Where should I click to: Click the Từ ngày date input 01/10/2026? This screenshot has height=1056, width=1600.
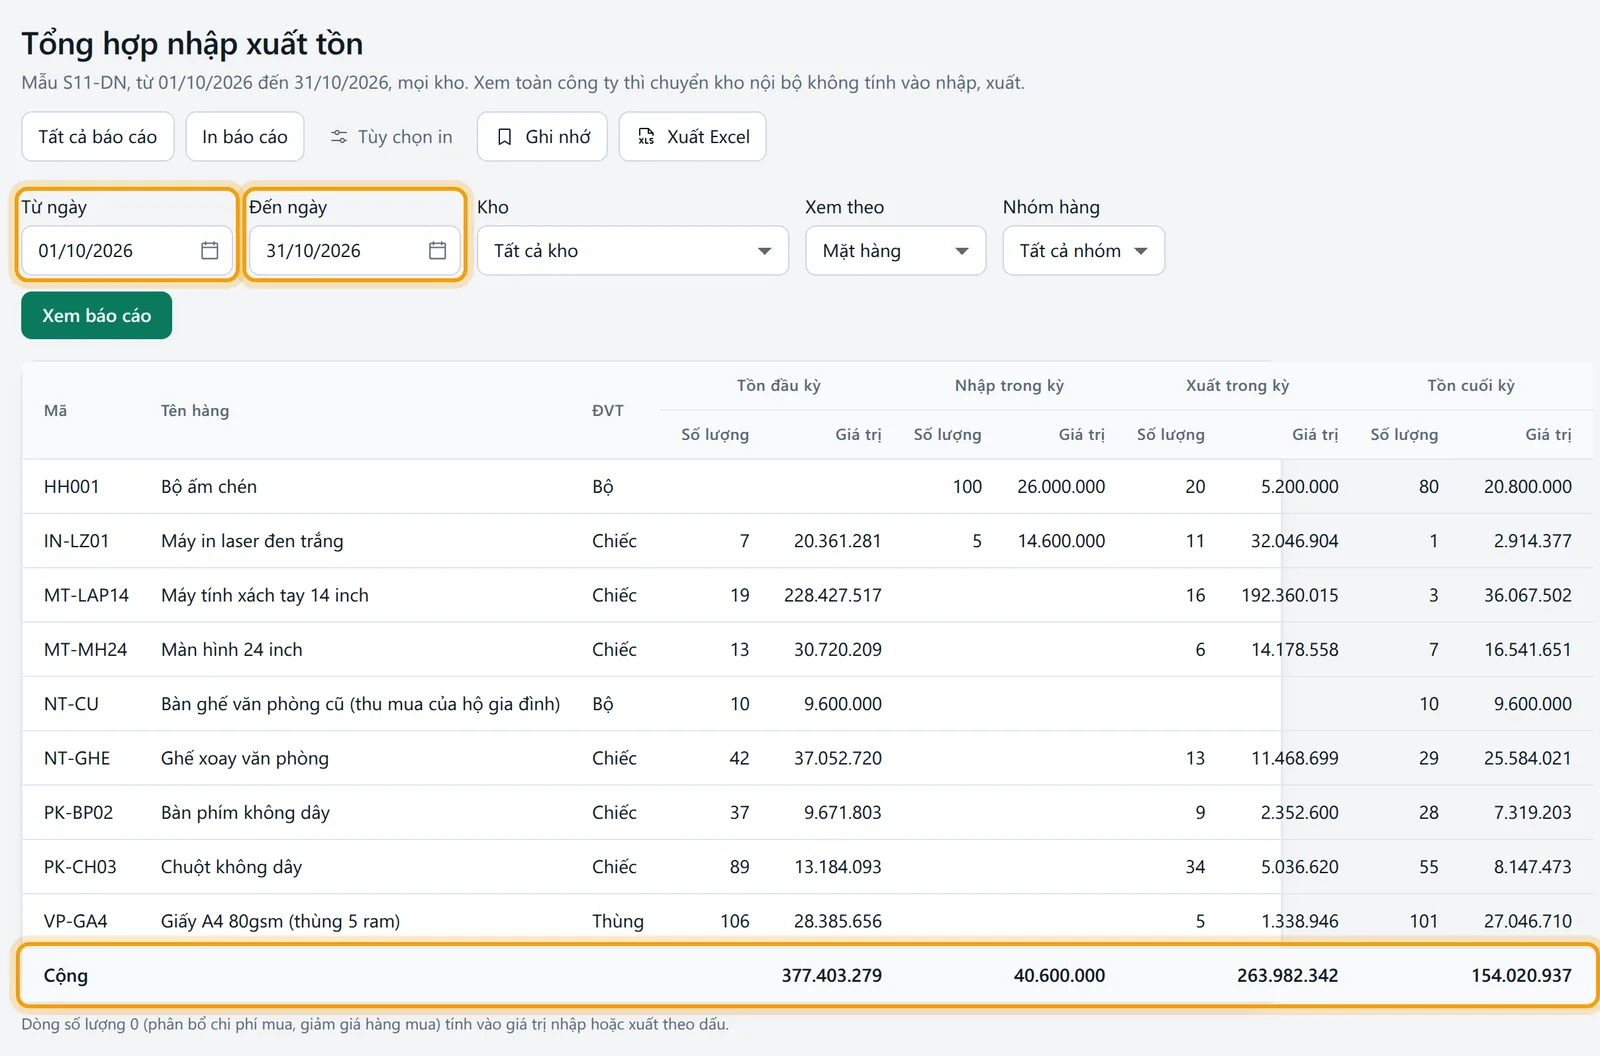click(127, 251)
